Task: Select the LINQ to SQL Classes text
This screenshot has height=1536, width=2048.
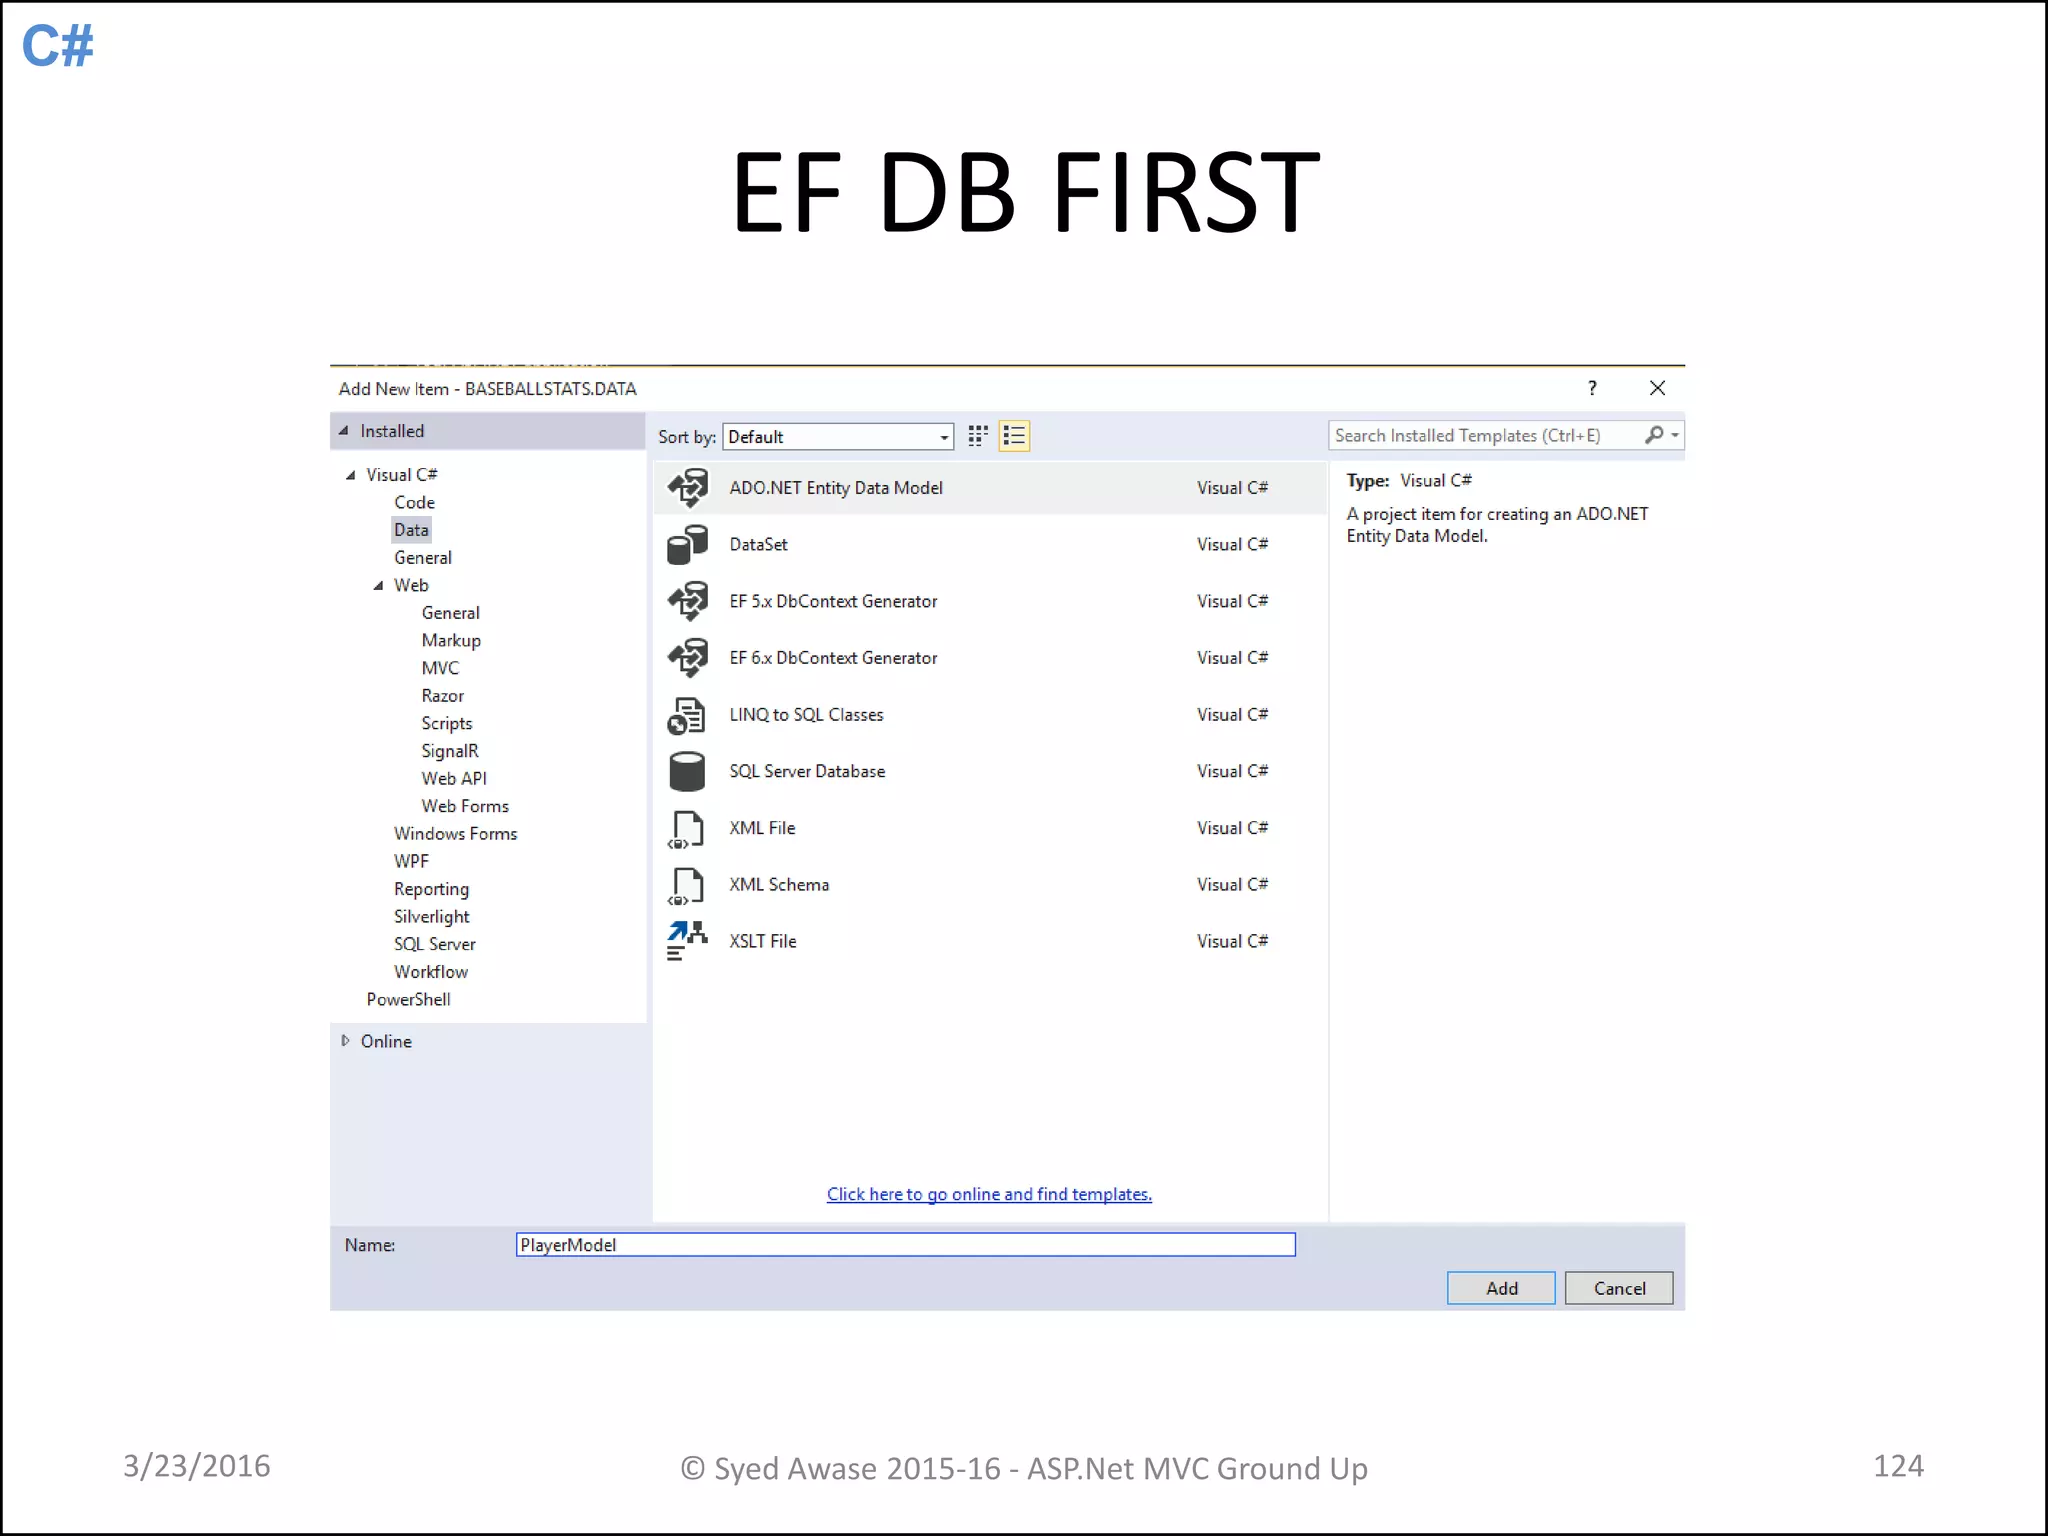Action: coord(806,715)
